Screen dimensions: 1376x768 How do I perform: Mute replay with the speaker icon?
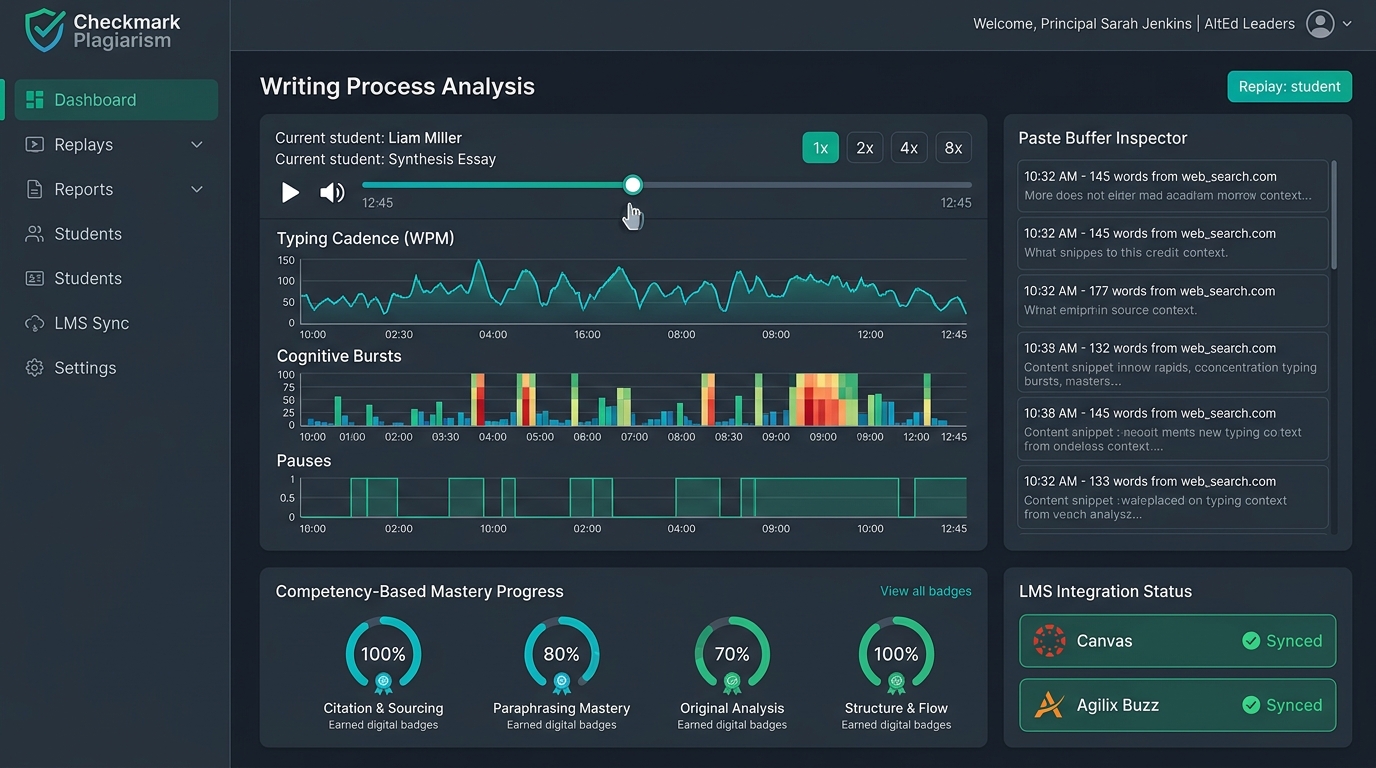332,192
